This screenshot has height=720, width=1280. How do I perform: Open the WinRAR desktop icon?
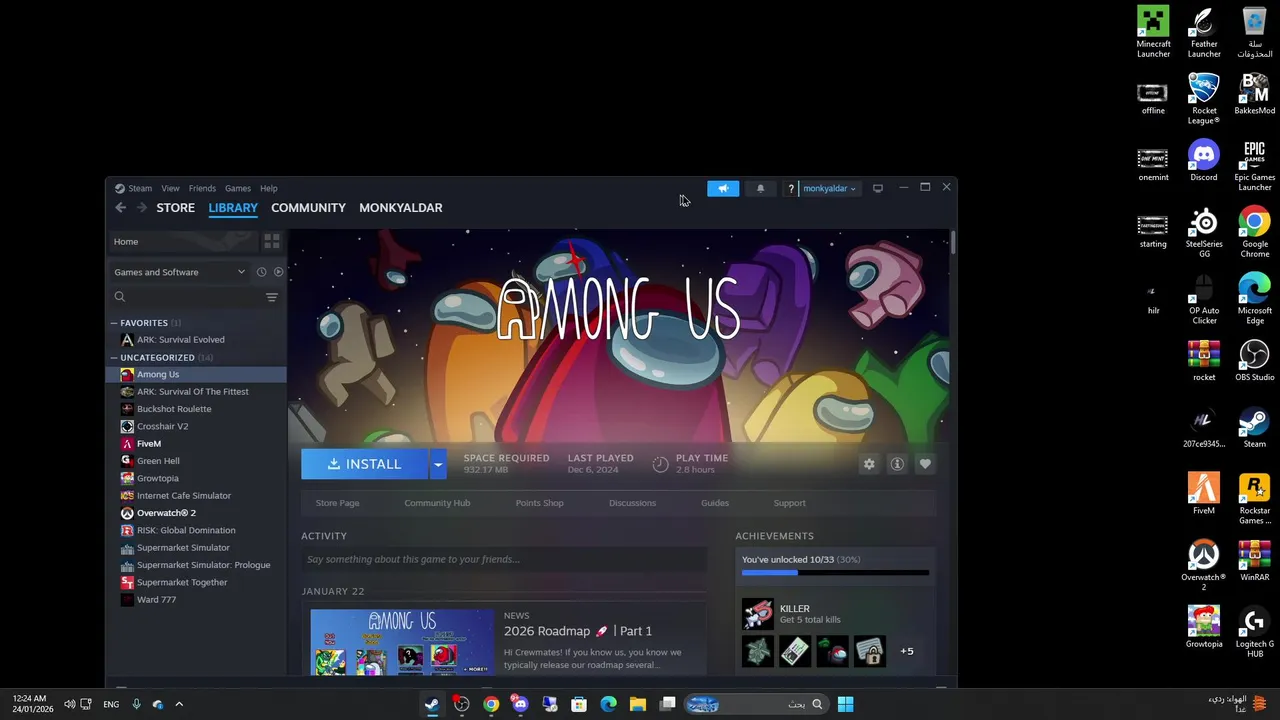pyautogui.click(x=1254, y=560)
